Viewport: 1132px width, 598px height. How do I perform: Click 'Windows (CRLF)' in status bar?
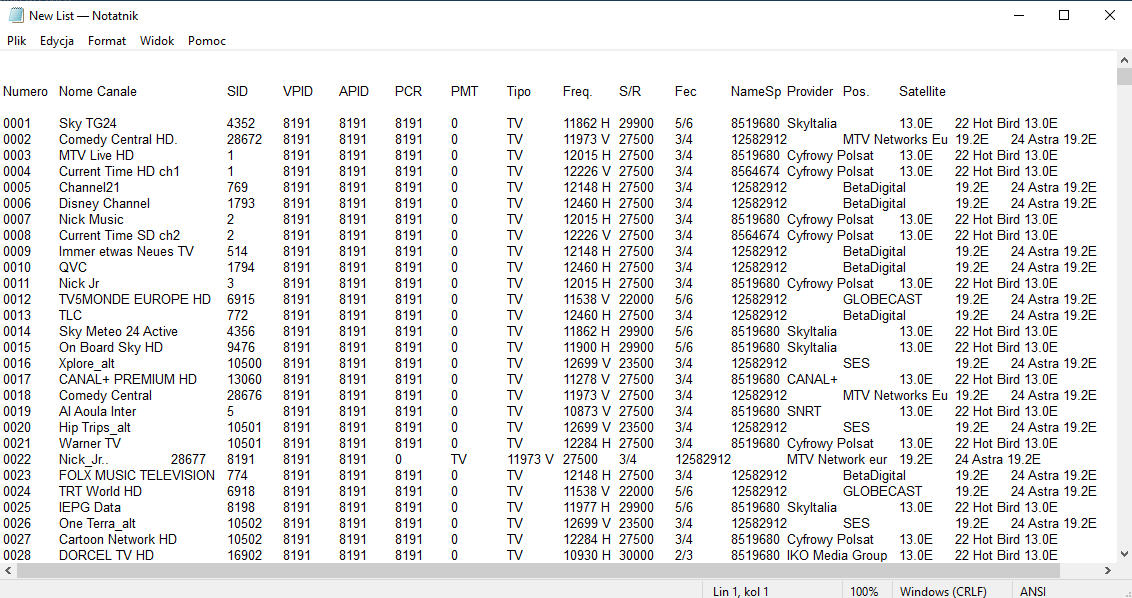(943, 592)
